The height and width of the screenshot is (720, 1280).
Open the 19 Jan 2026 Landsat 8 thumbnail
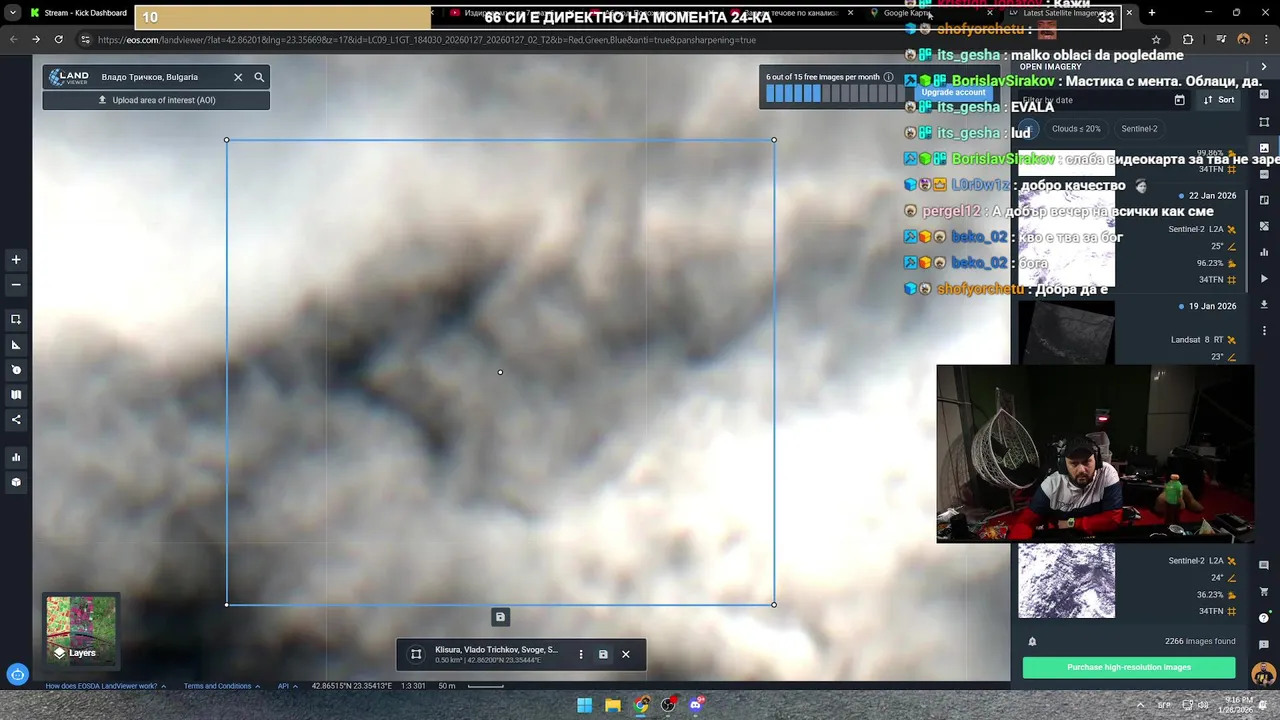(1066, 332)
